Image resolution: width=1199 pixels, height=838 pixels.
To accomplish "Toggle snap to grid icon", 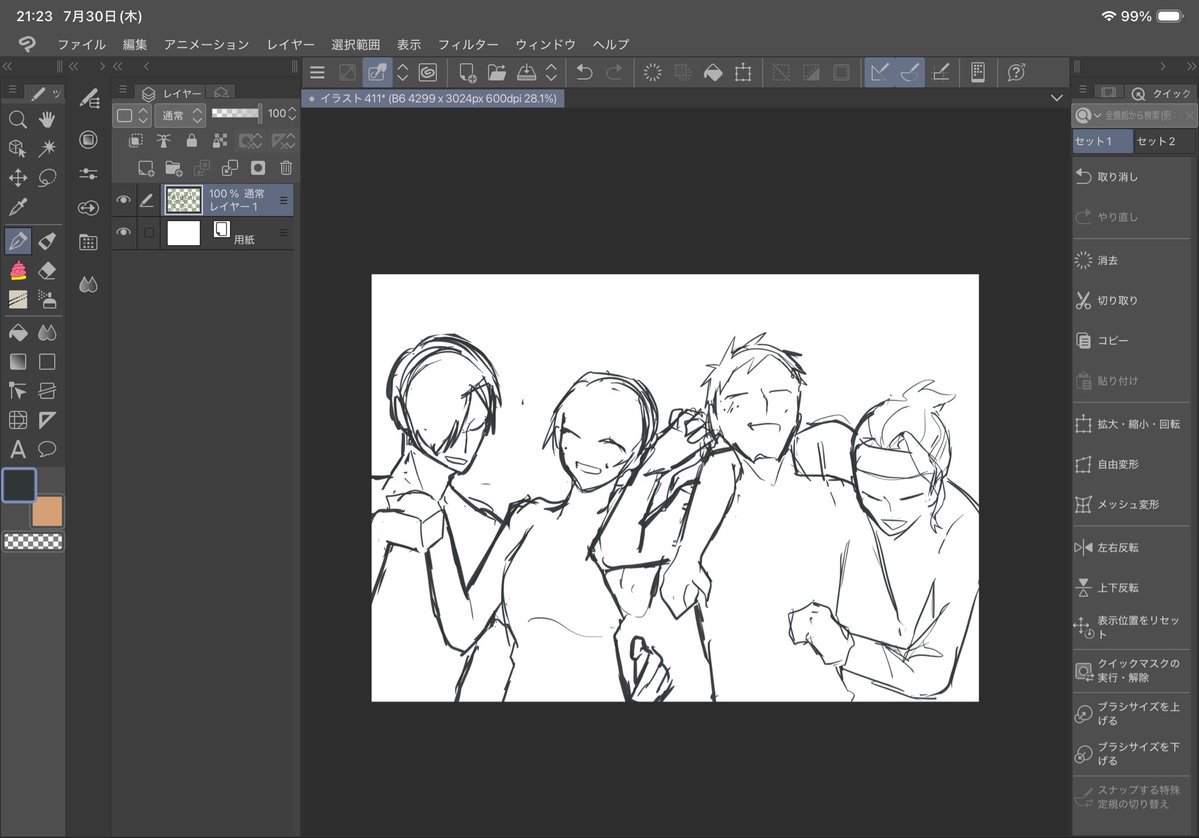I will tap(941, 73).
